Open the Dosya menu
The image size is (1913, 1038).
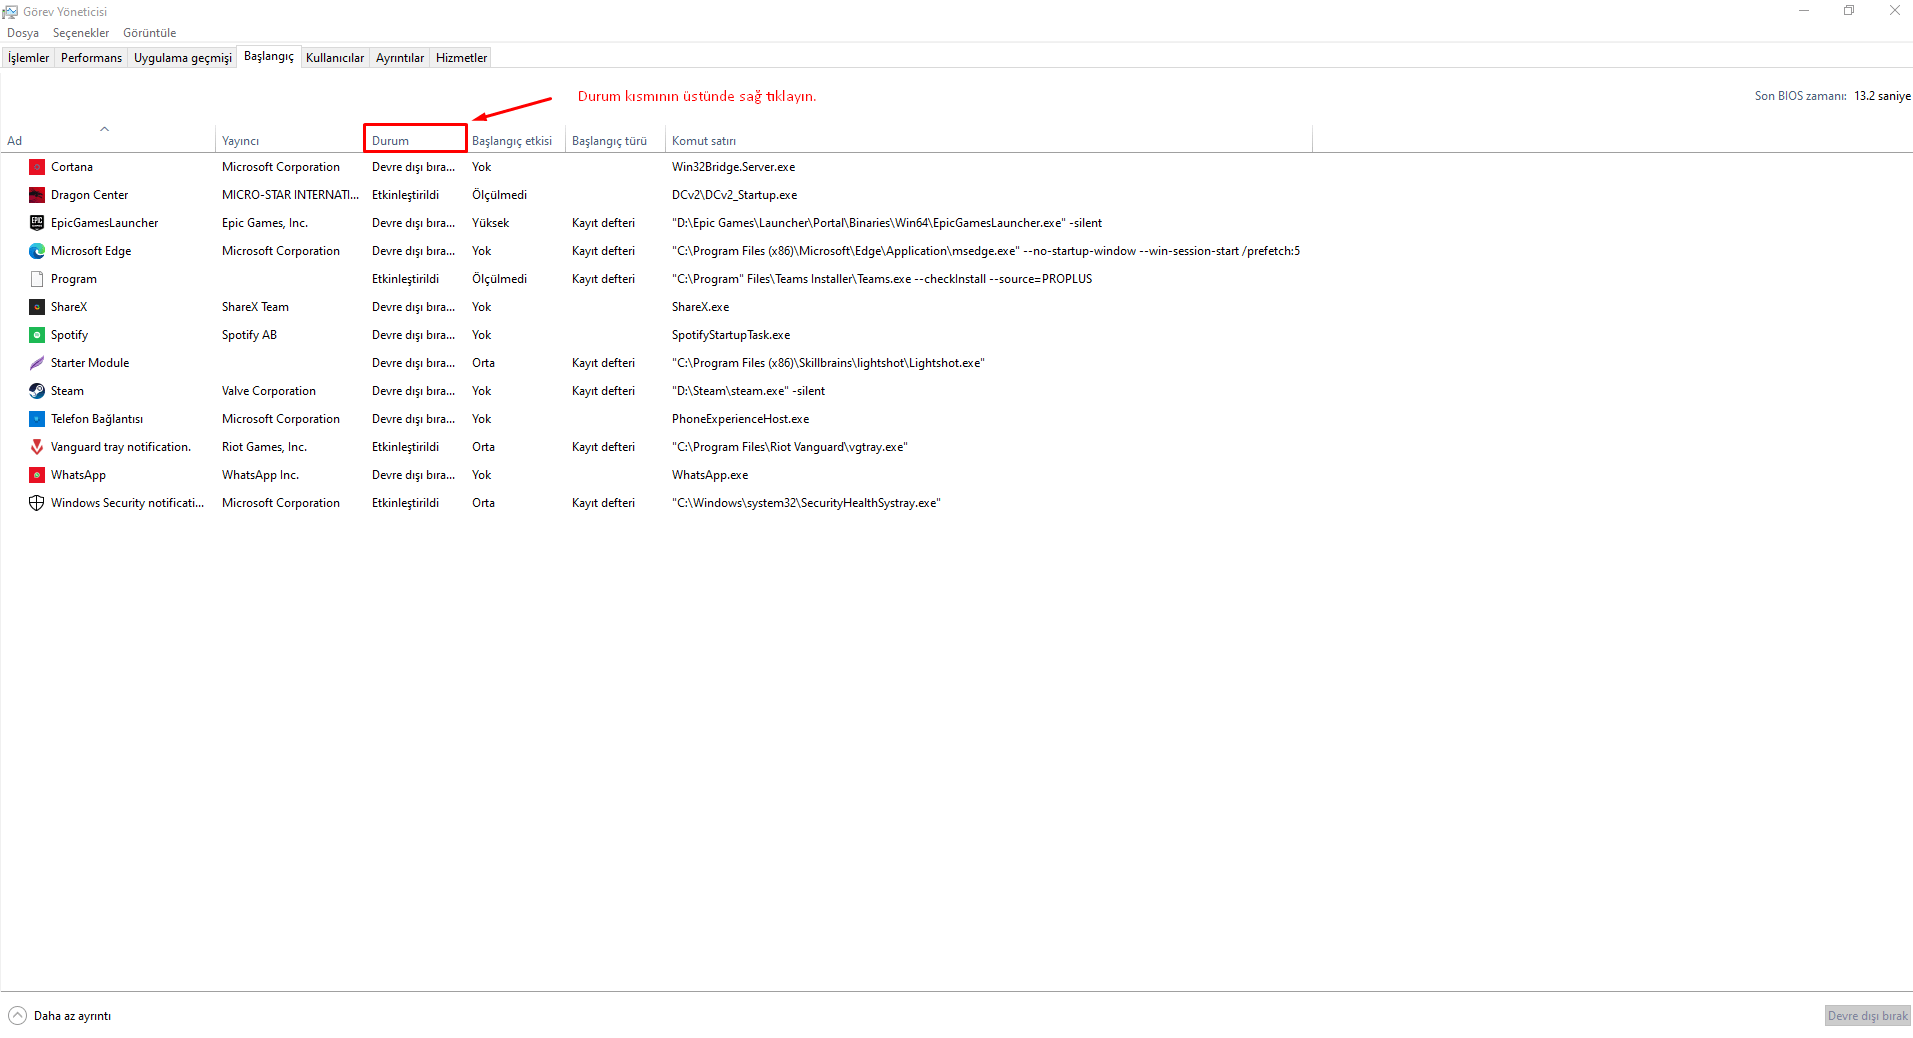click(x=23, y=33)
